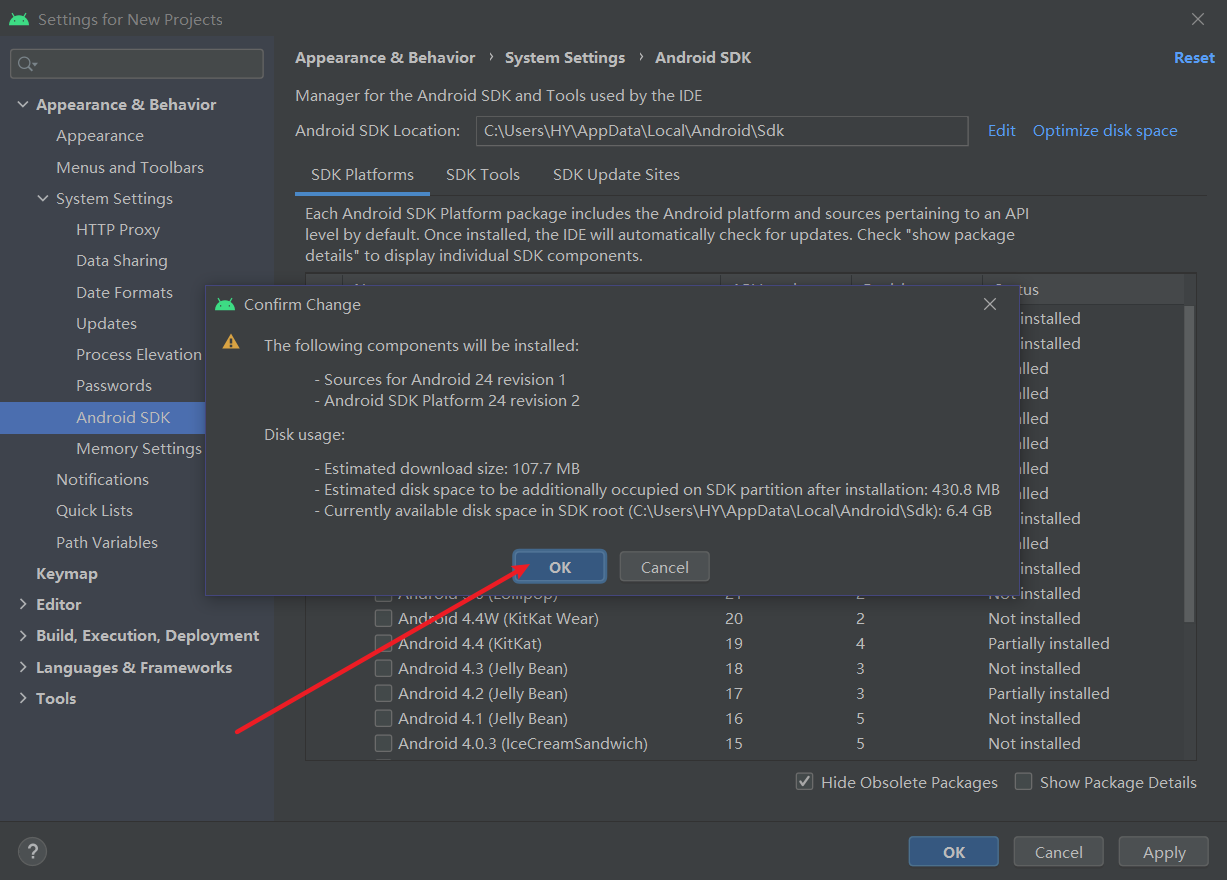Image resolution: width=1227 pixels, height=880 pixels.
Task: Click the SDK platforms list scrollbar
Action: 1189,462
